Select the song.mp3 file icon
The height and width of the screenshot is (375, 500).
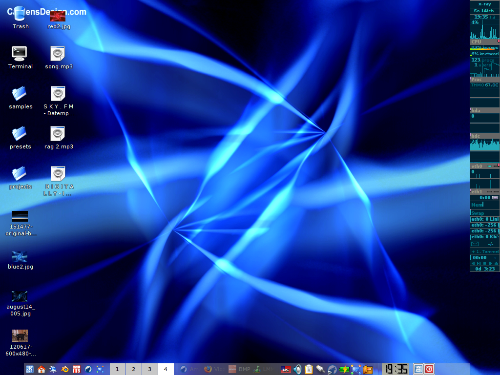tap(58, 53)
